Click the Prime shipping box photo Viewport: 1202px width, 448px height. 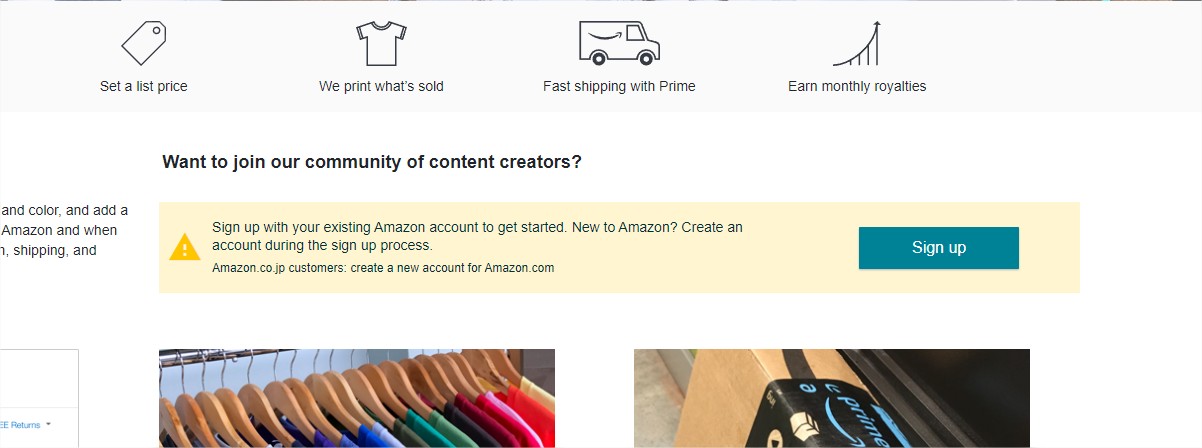832,398
